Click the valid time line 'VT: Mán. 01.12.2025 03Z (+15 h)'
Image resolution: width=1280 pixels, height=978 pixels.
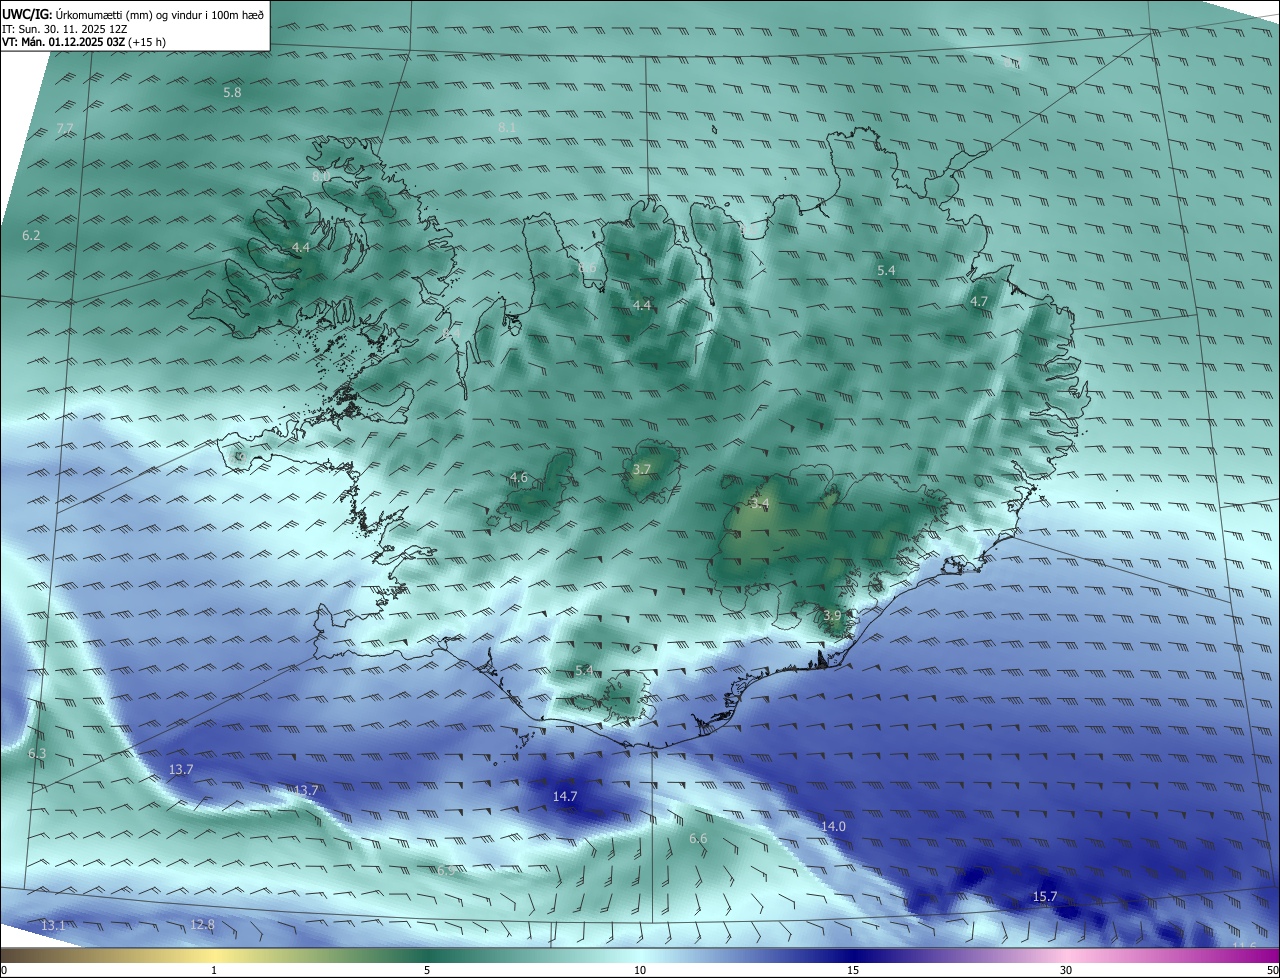click(x=84, y=43)
